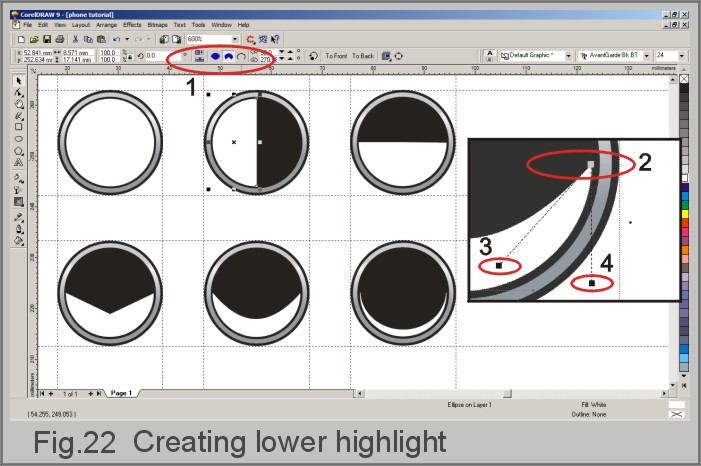Launch Corel application launcher icon
Viewport: 701px width, 466px height.
[250, 39]
